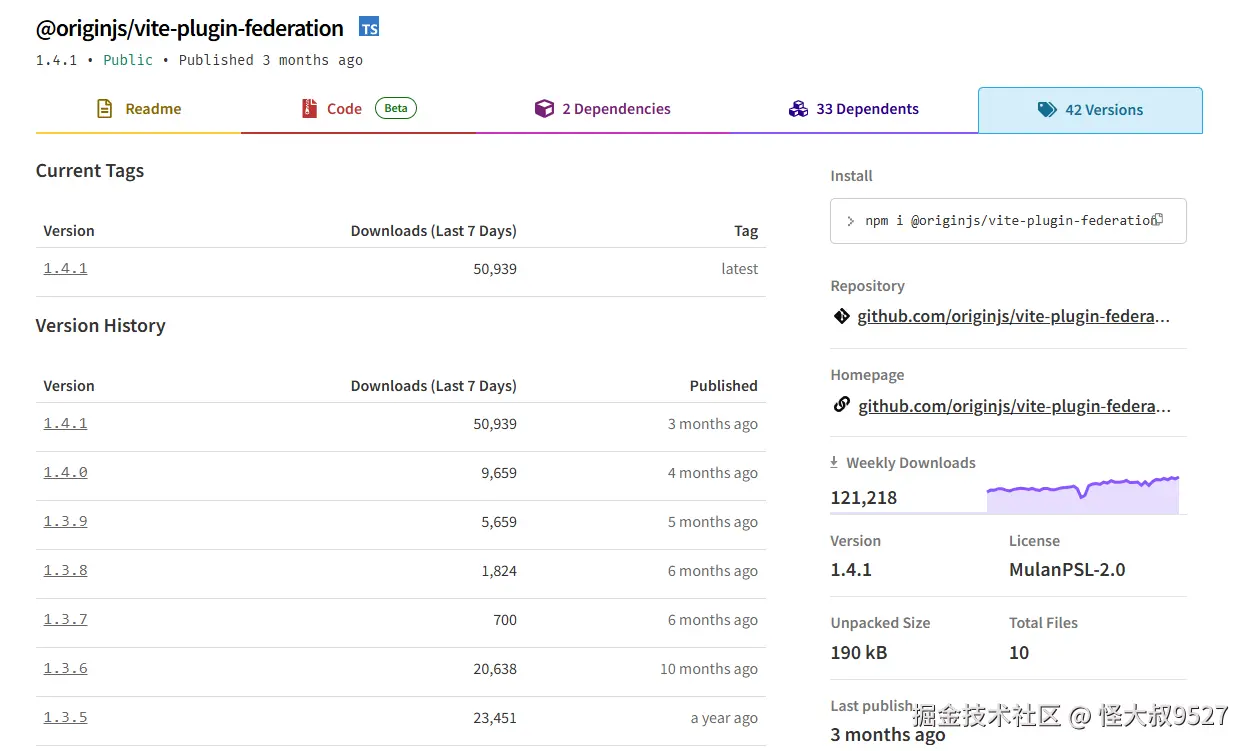Click the 5,659 downloads cell
Screen dimensions: 1250x751
[x=498, y=522]
